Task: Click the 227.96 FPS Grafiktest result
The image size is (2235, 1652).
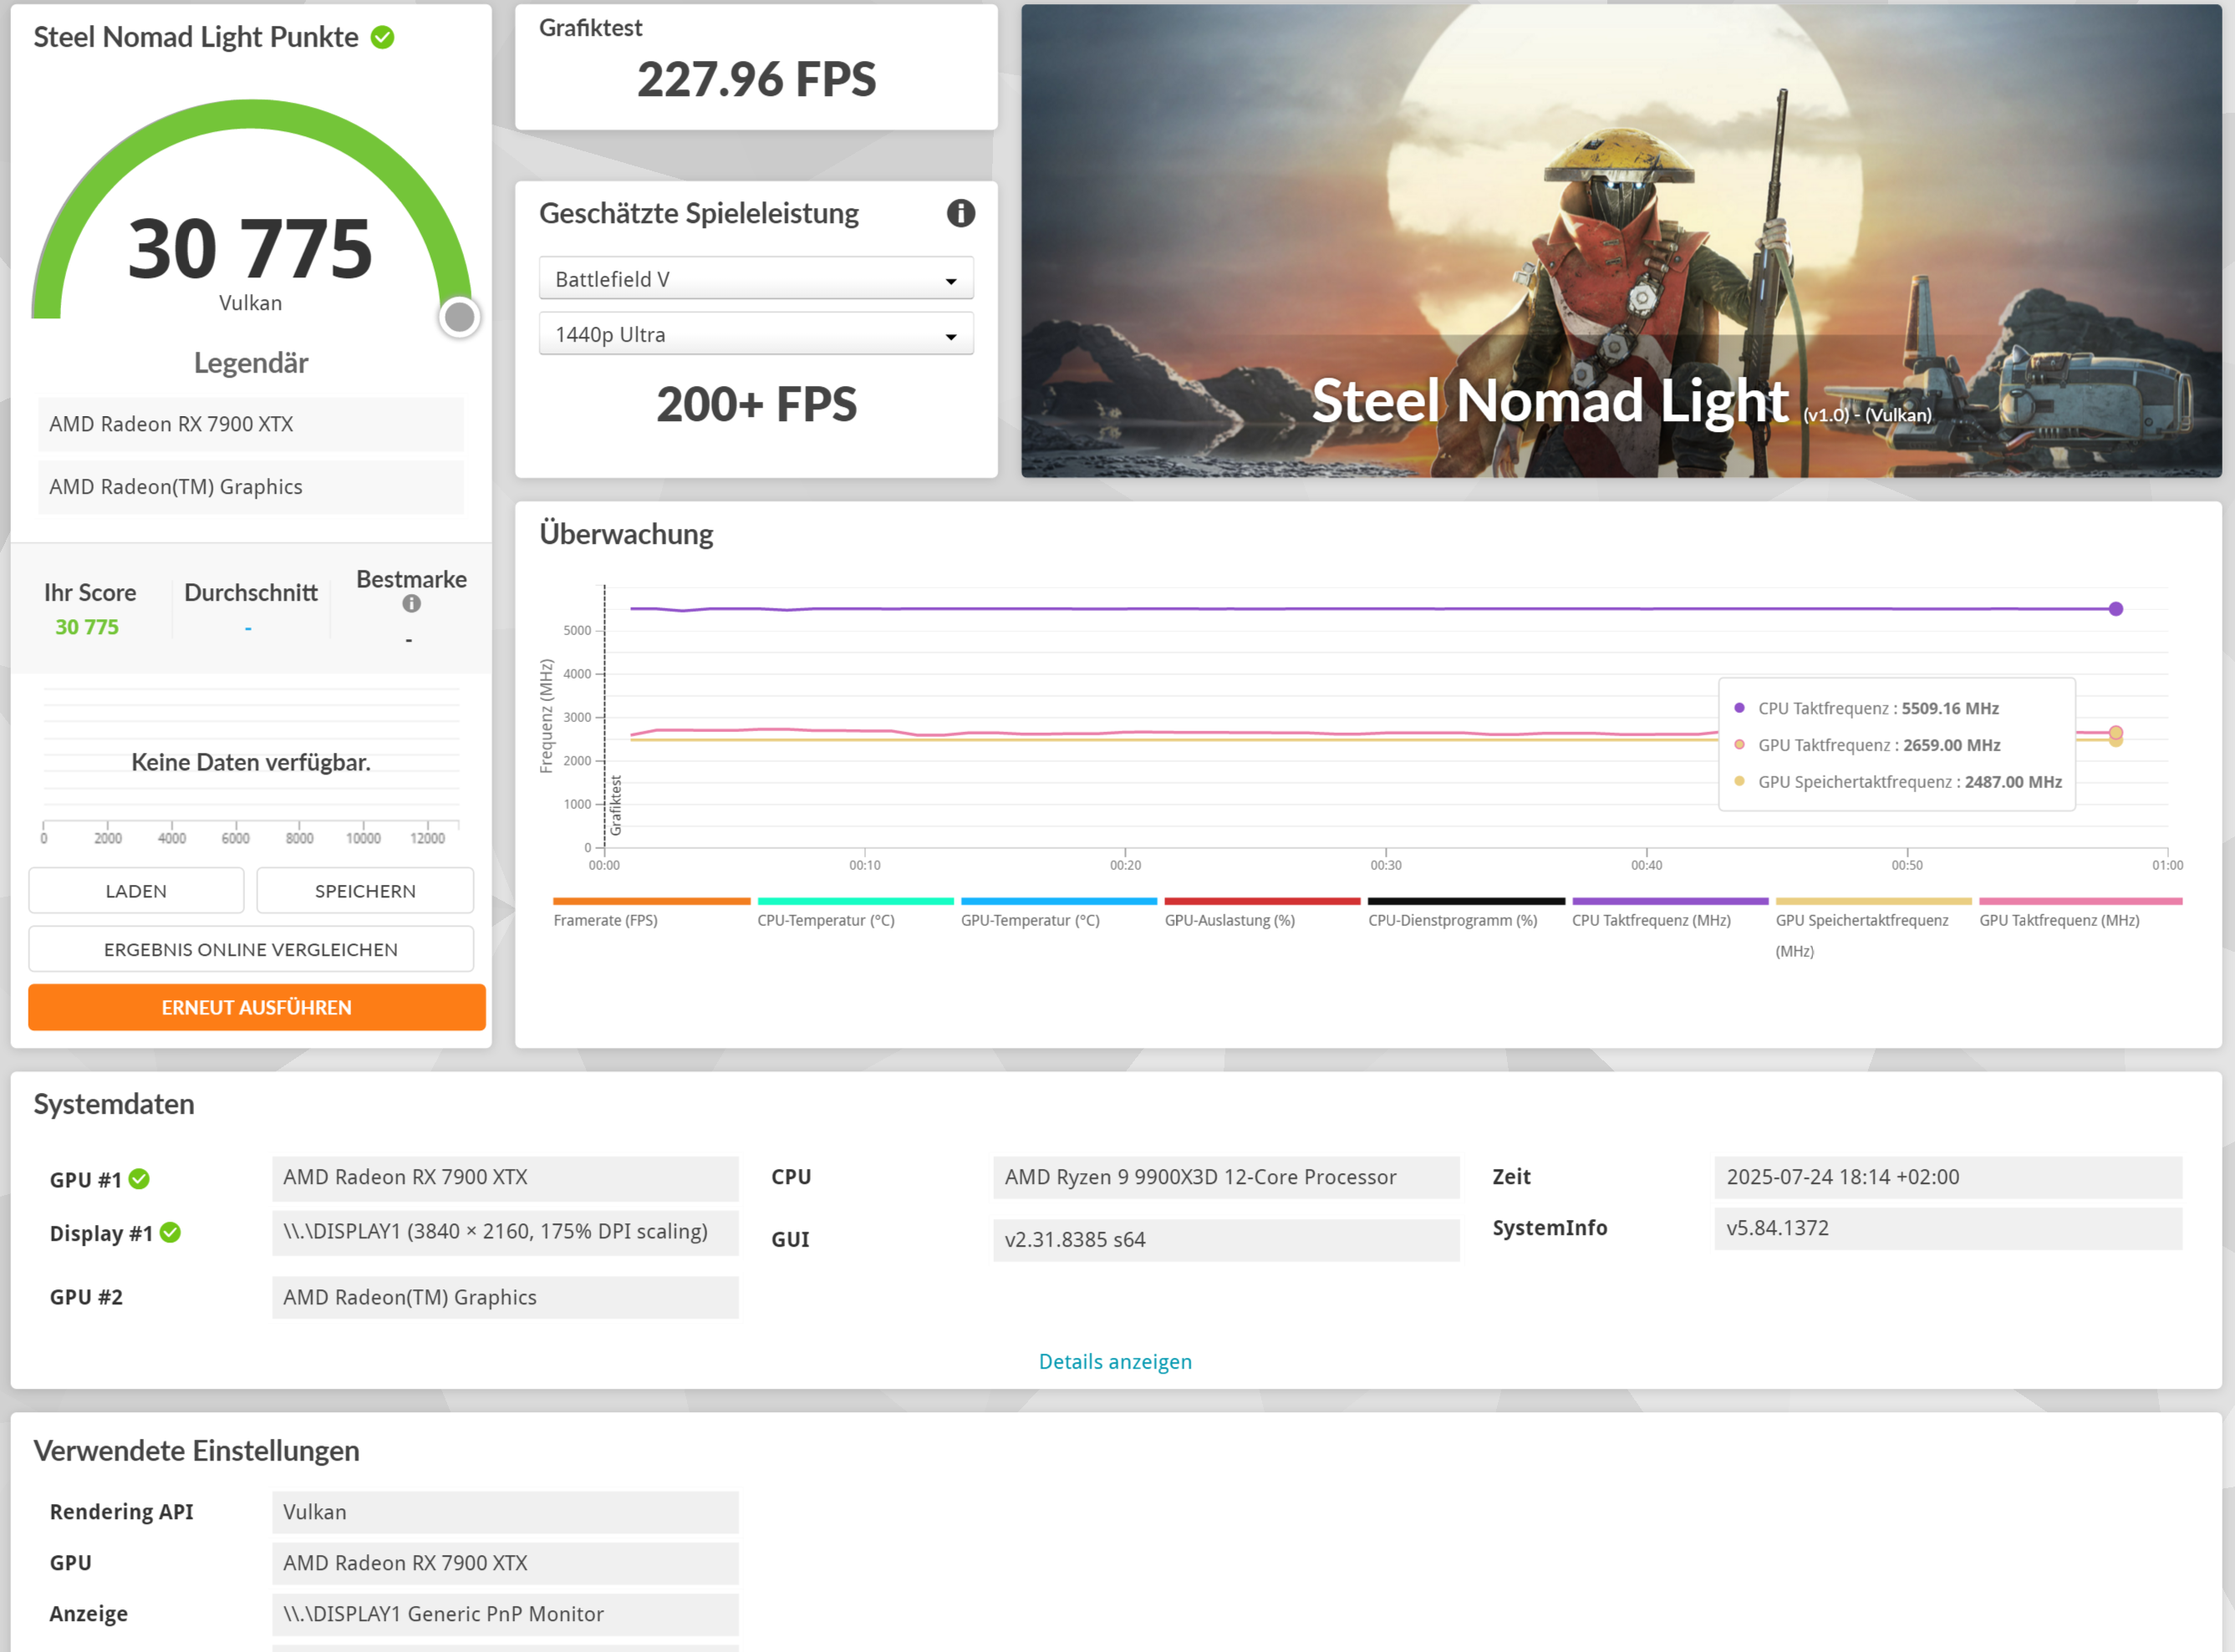Action: click(x=757, y=80)
